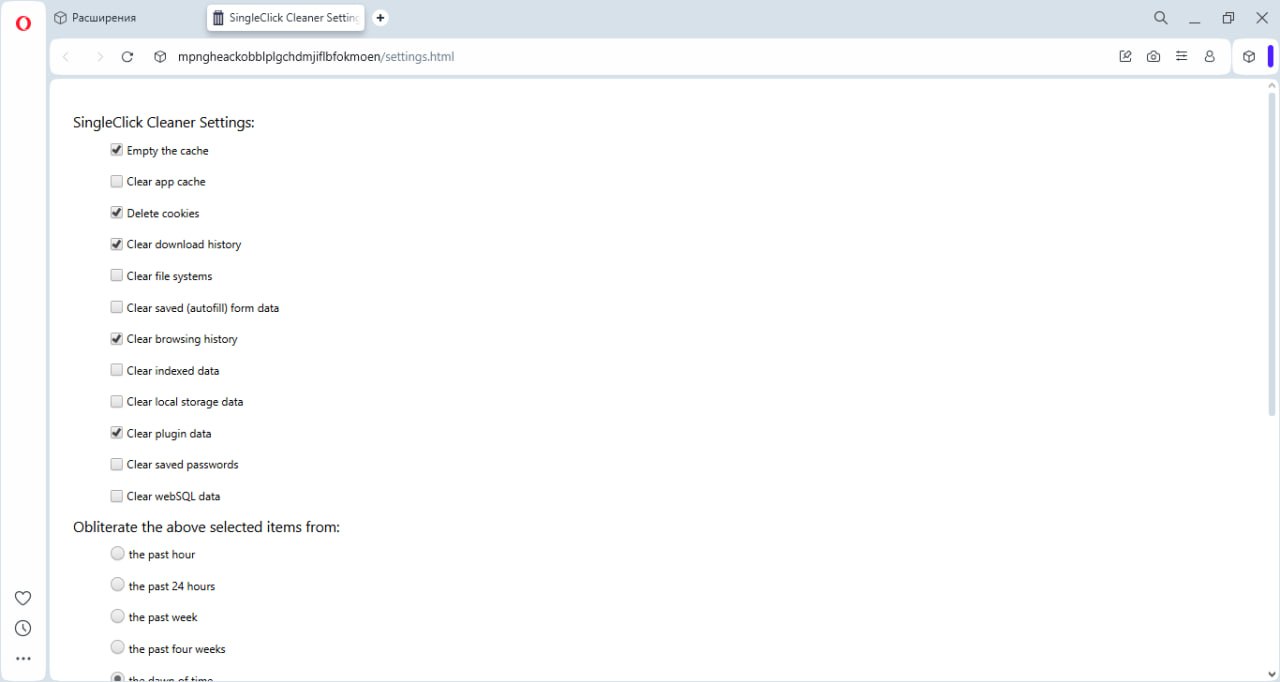
Task: Switch to the SingleClick Cleaner Settings tab
Action: tap(285, 18)
